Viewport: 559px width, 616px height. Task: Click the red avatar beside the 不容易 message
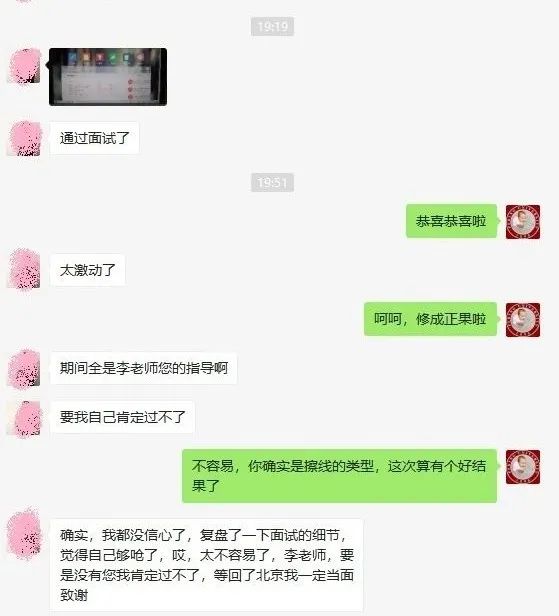[x=522, y=467]
